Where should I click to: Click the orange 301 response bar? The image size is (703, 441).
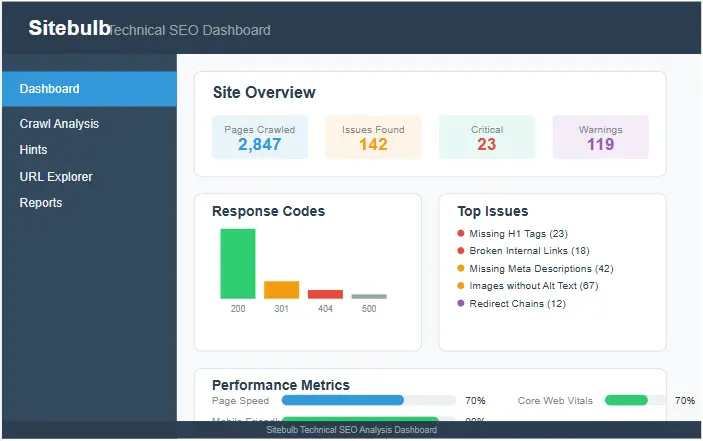point(281,290)
